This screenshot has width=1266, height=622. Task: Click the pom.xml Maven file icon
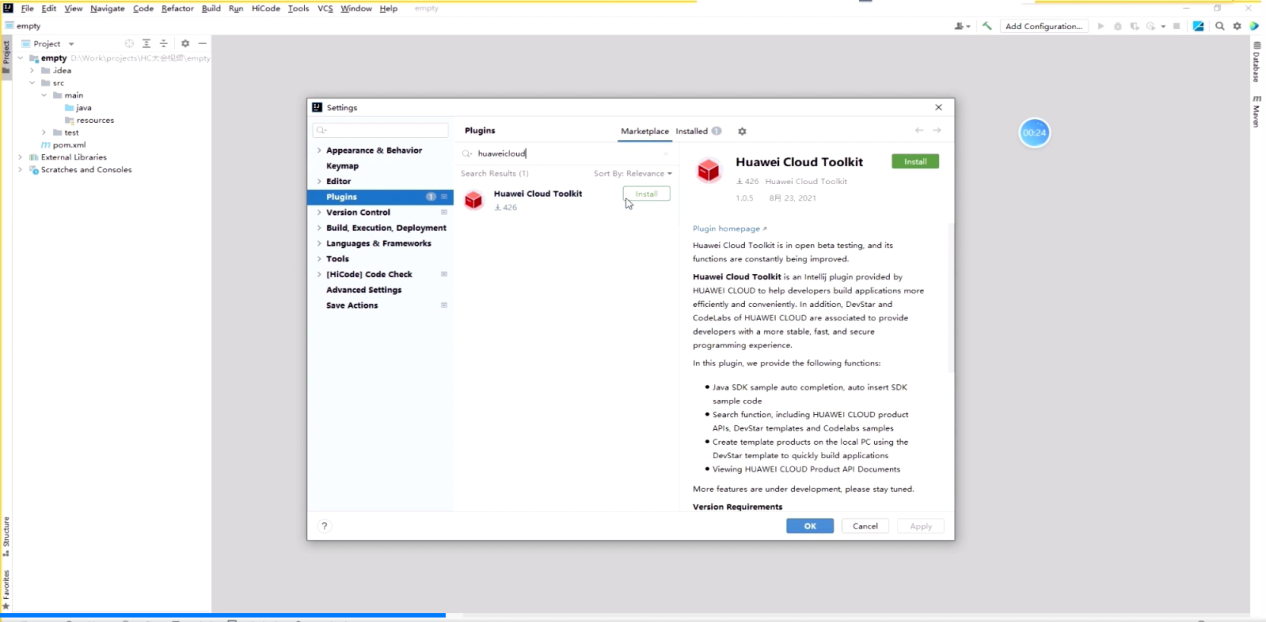tap(45, 145)
